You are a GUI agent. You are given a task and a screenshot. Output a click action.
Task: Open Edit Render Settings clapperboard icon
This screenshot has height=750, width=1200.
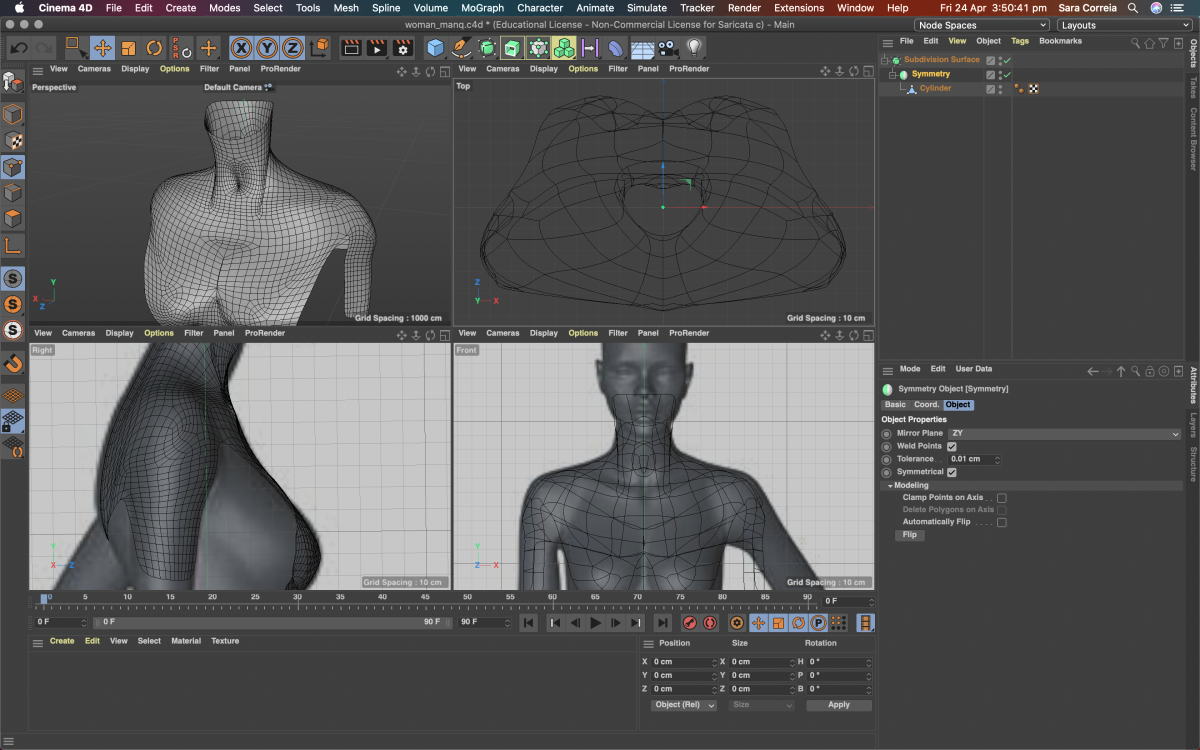coord(403,48)
